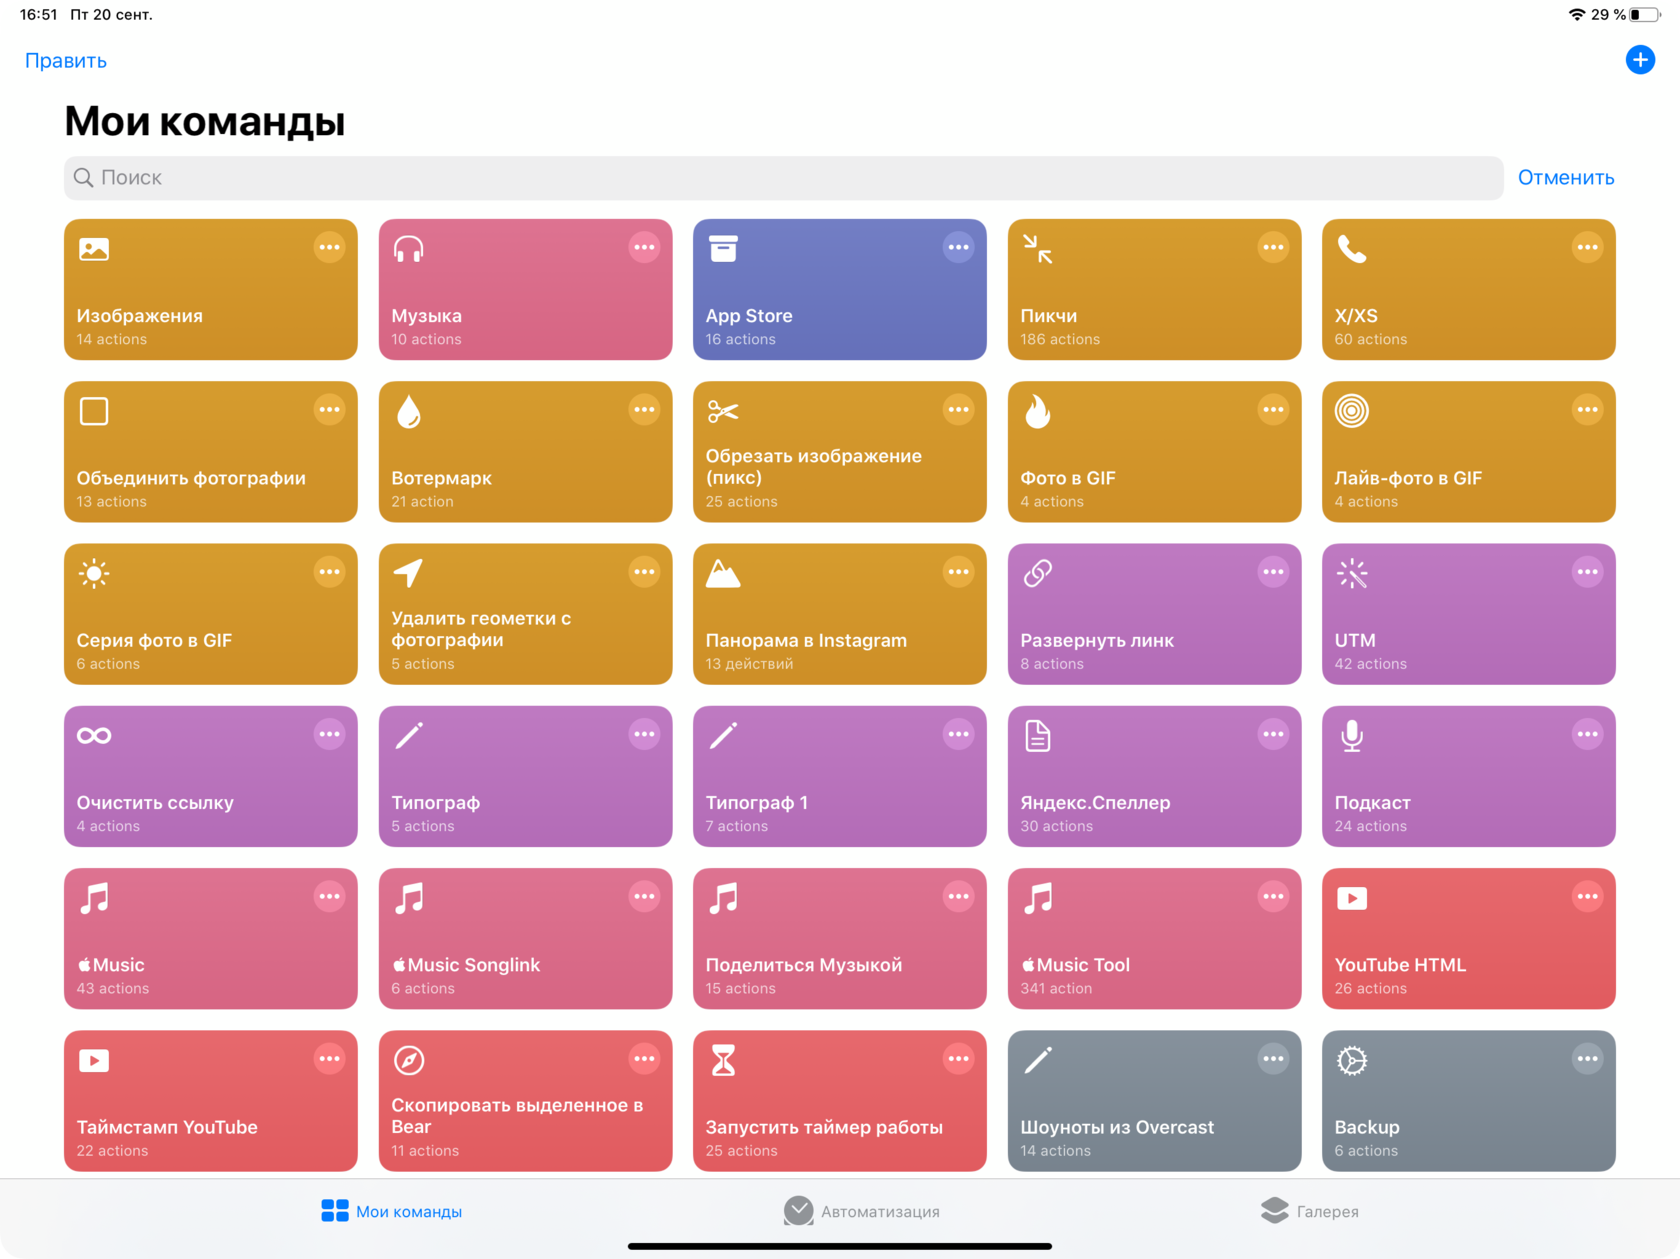Run the UTM shortcut card
Image resolution: width=1680 pixels, height=1259 pixels.
point(1469,614)
